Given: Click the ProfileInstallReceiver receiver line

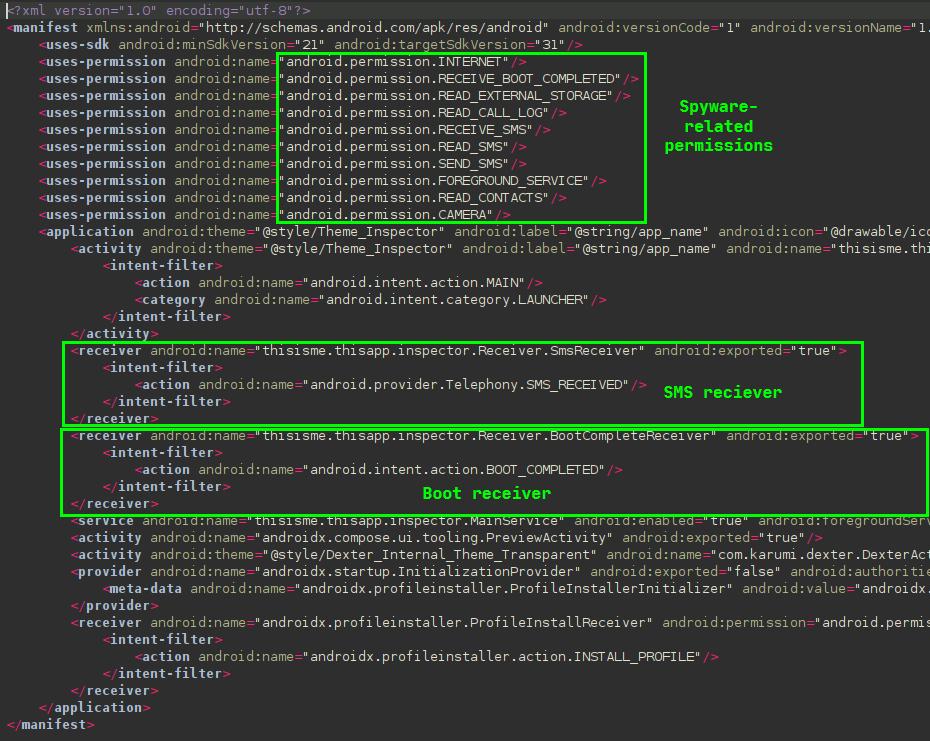Looking at the screenshot, I should click(x=501, y=622).
